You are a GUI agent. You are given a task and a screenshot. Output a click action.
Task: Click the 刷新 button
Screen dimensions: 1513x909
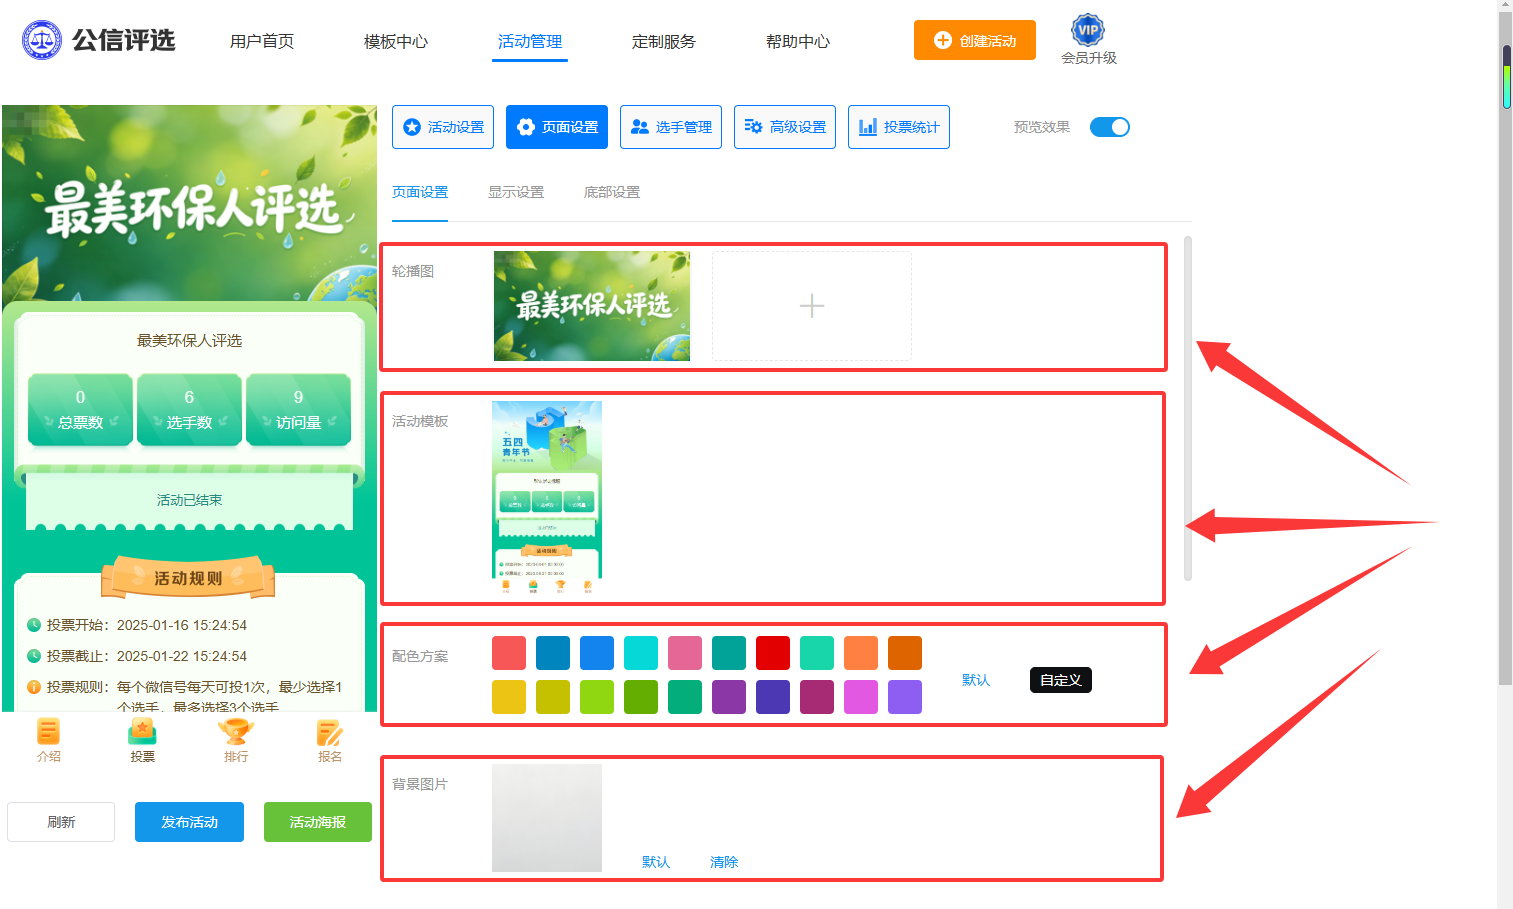(x=61, y=822)
